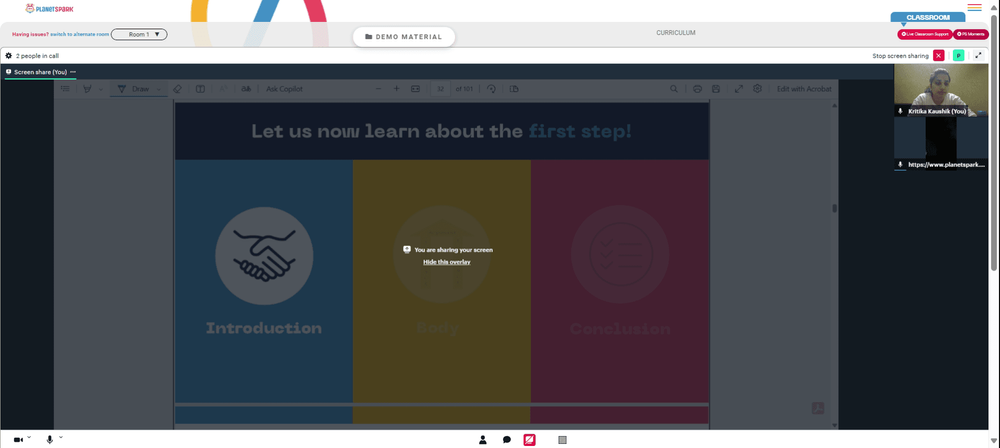Show the participants list

click(x=483, y=440)
